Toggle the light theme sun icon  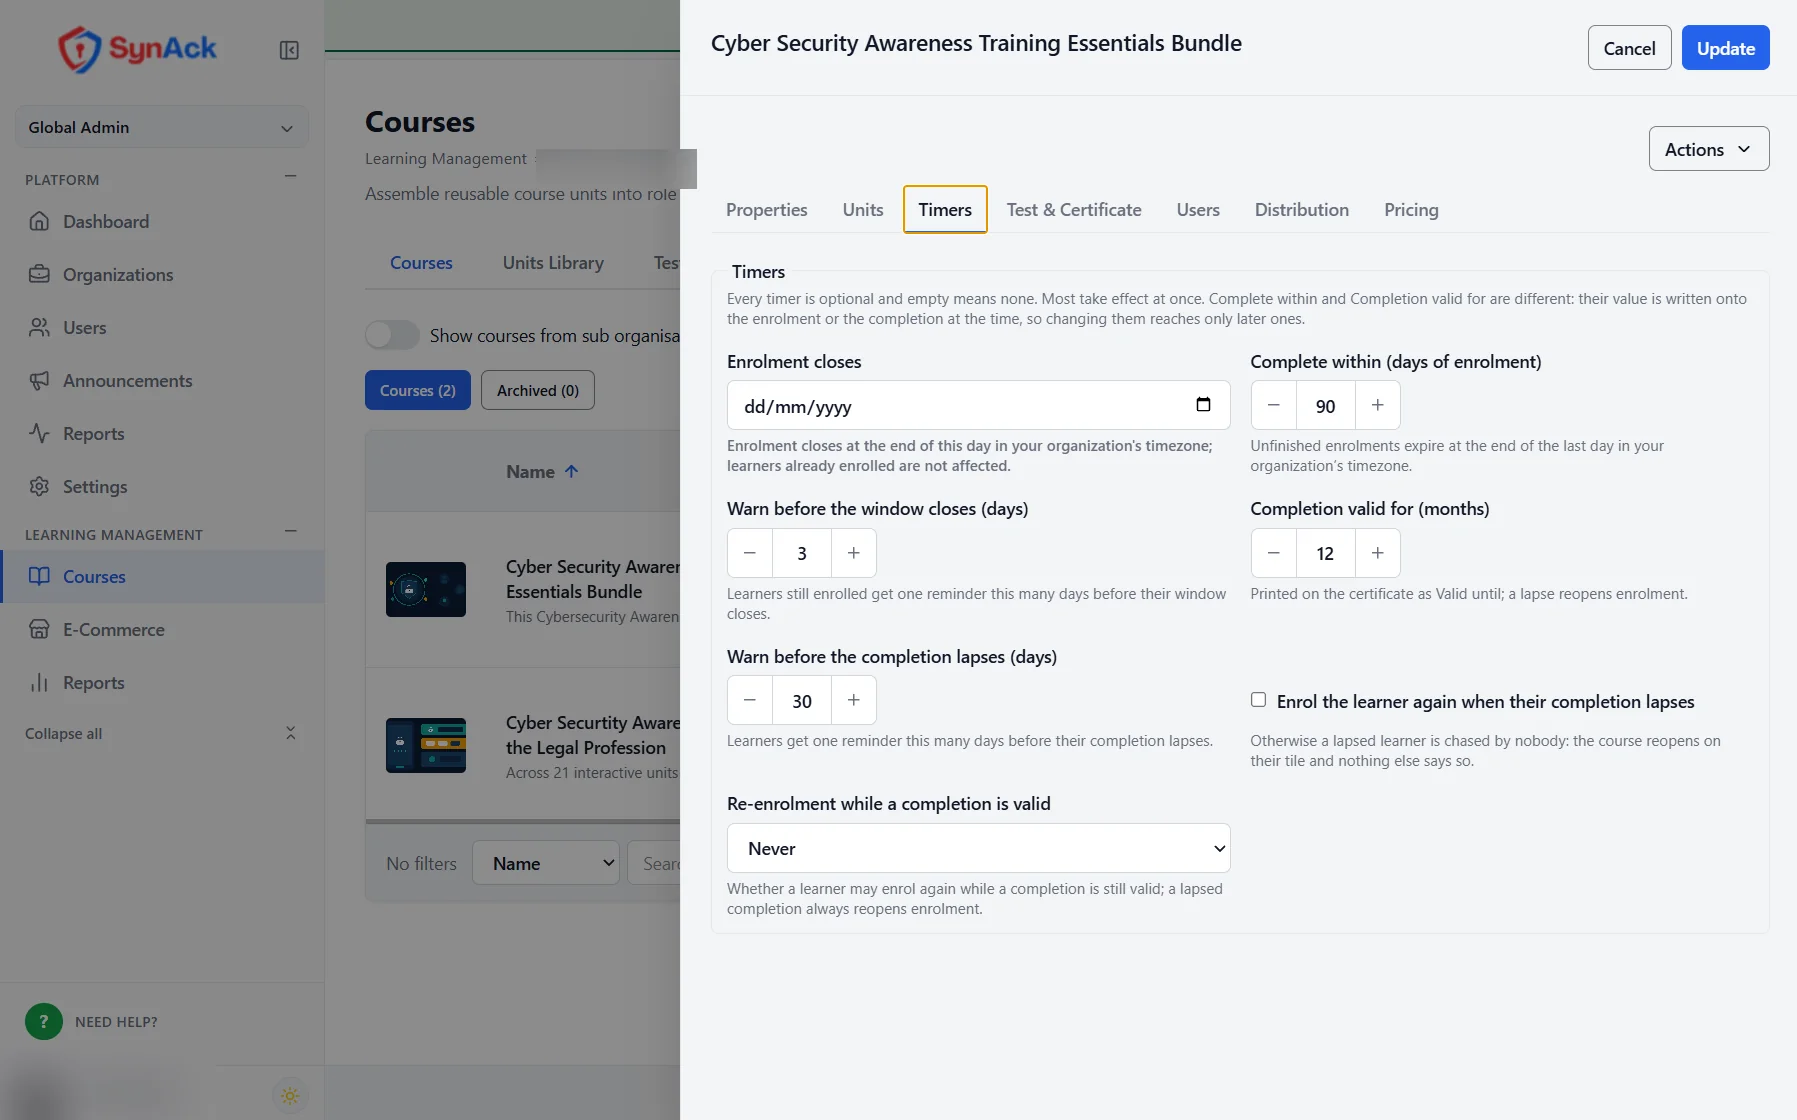pos(290,1096)
